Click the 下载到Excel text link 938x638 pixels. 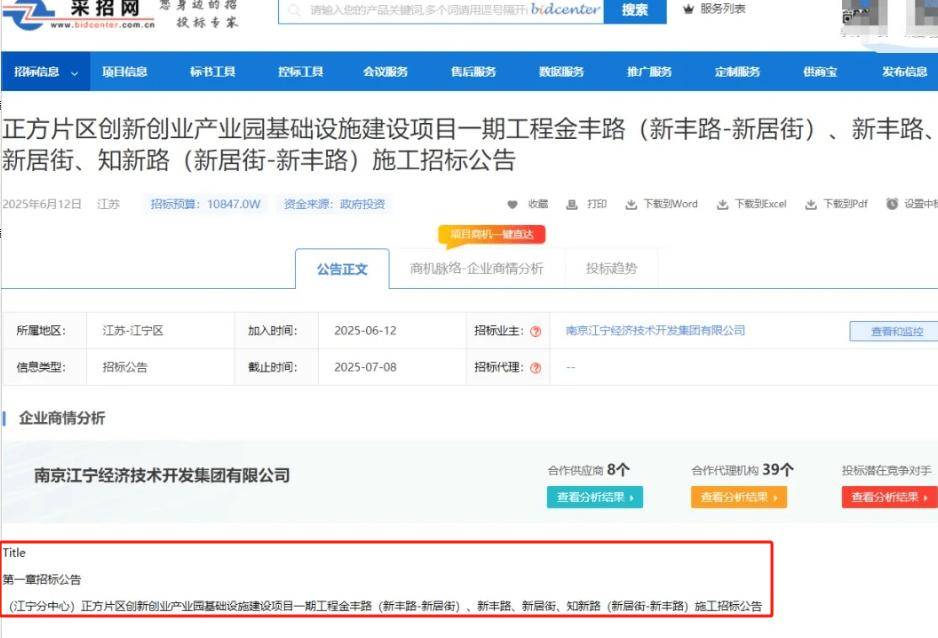pyautogui.click(x=760, y=204)
